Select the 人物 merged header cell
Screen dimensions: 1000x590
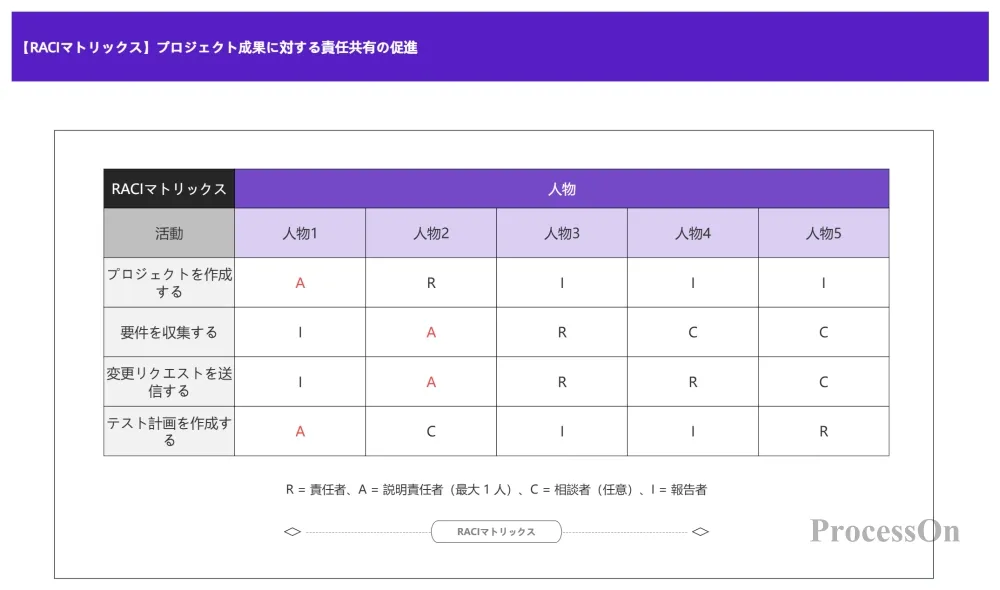point(562,189)
